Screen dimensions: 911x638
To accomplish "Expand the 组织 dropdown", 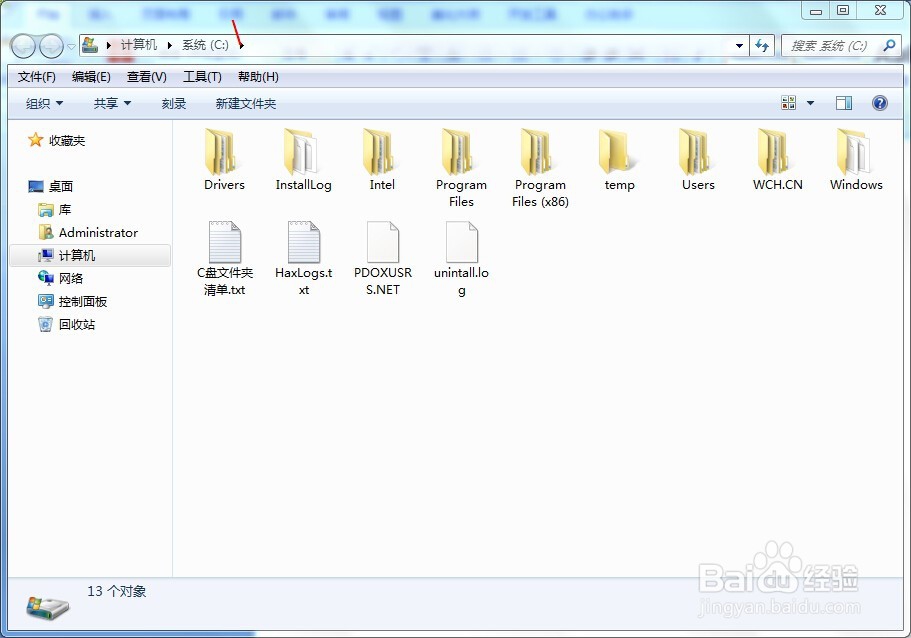I will (x=42, y=103).
